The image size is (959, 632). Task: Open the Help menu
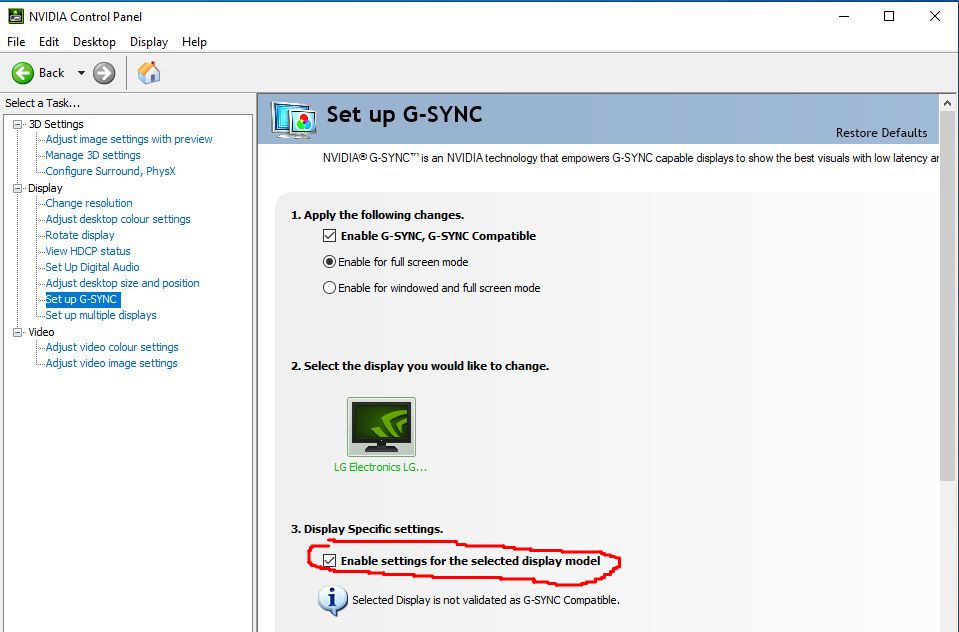click(194, 42)
